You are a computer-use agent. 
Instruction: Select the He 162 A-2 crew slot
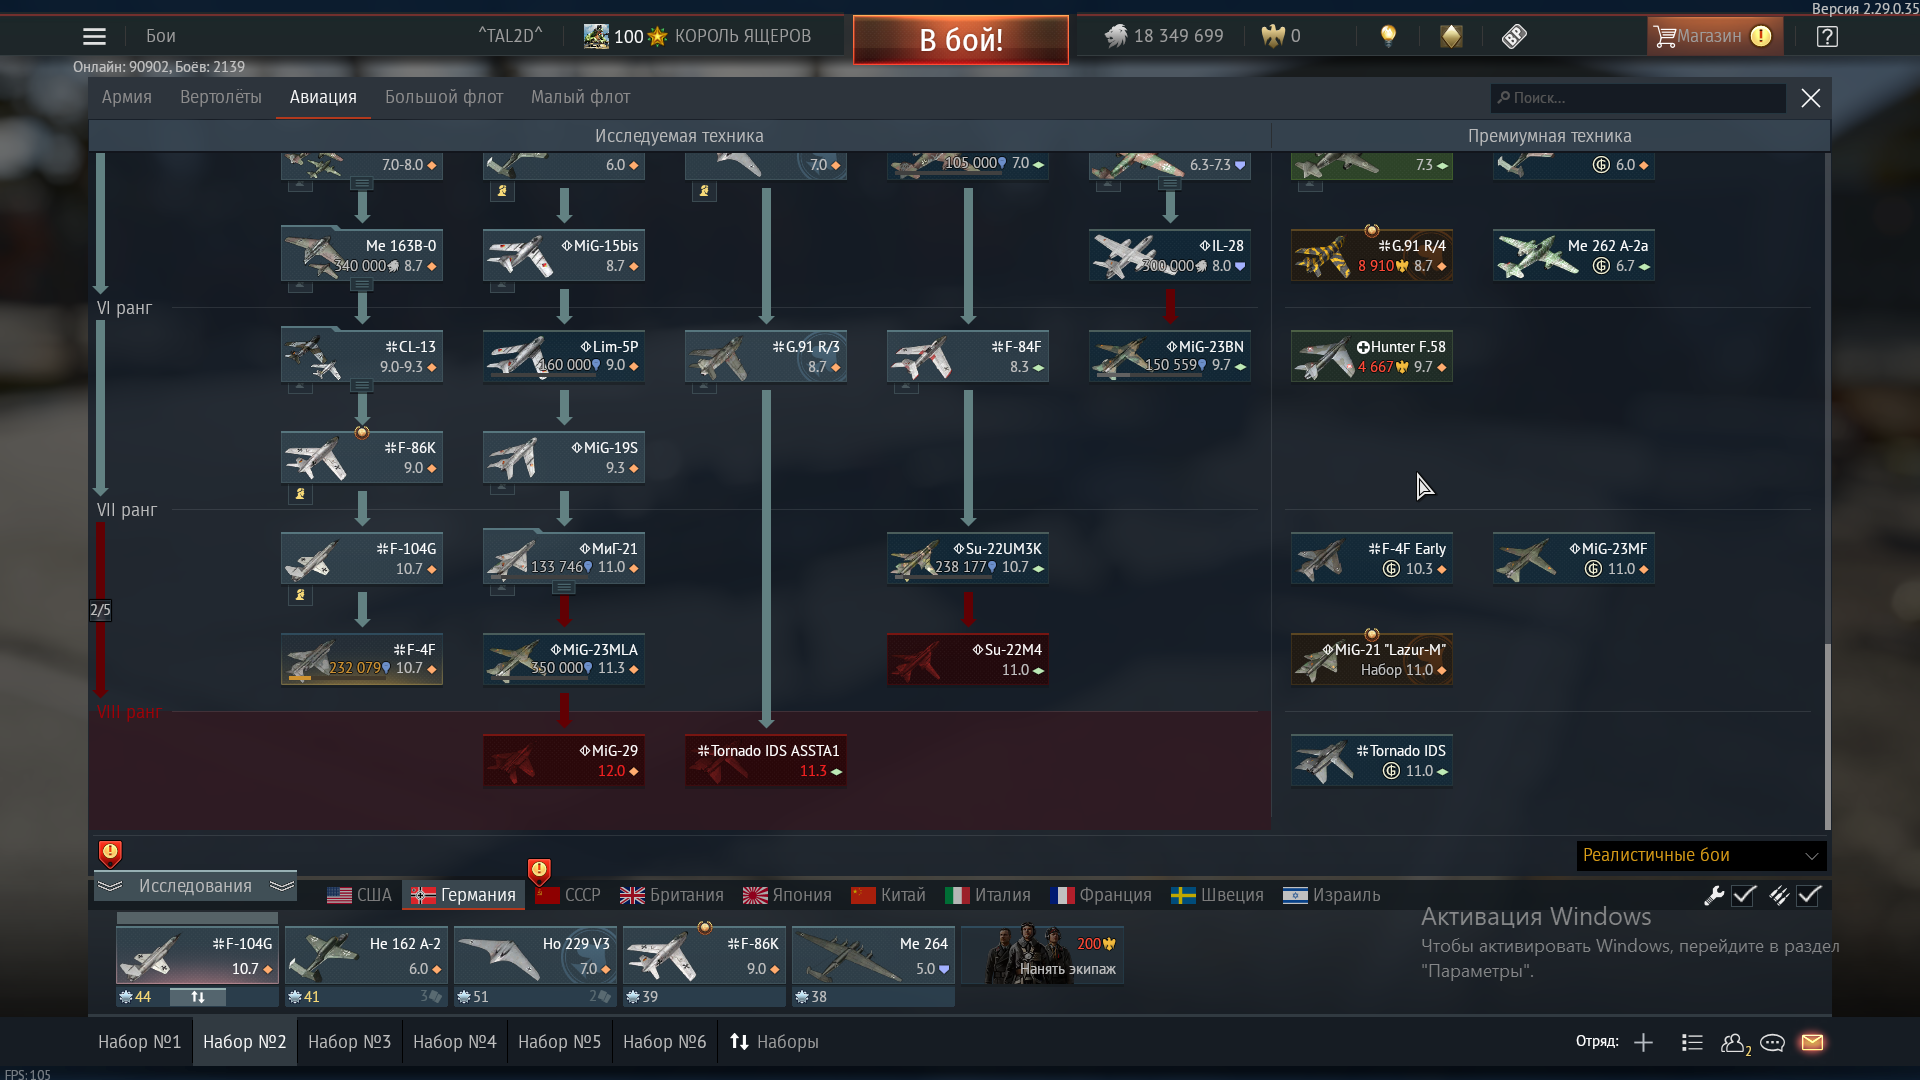366,956
